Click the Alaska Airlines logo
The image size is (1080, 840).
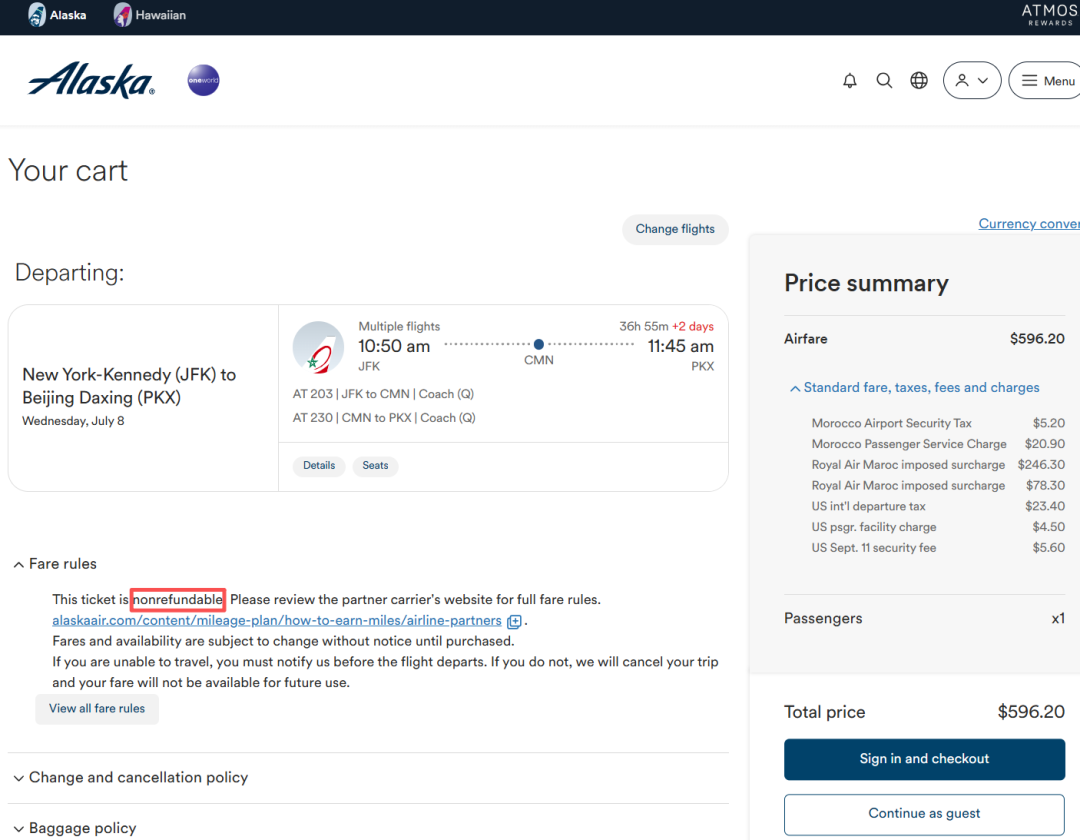(91, 80)
